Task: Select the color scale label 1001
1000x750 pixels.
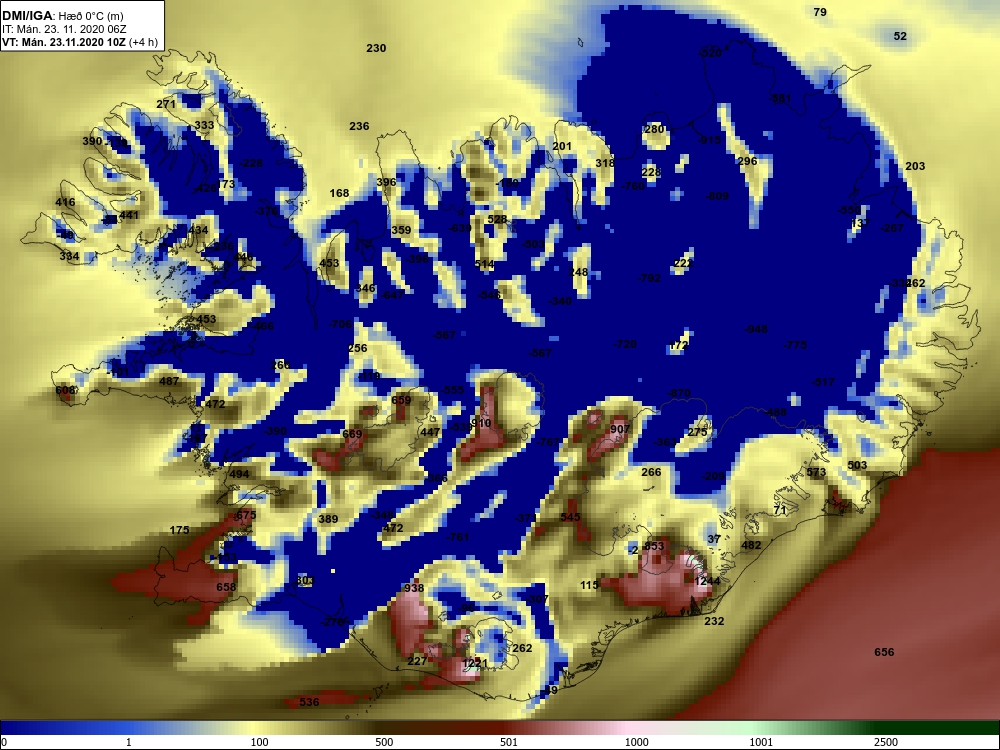Action: tap(761, 742)
